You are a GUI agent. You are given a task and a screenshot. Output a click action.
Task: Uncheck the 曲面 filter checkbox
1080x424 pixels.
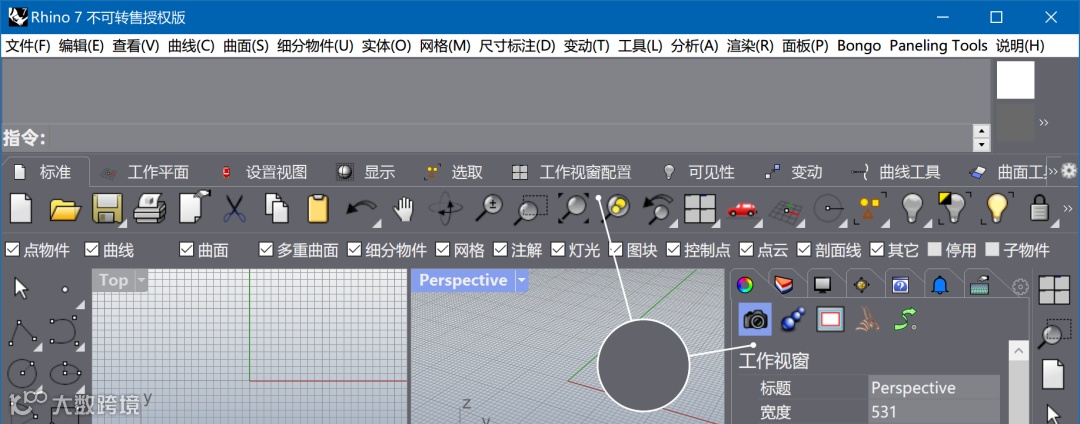click(x=187, y=249)
